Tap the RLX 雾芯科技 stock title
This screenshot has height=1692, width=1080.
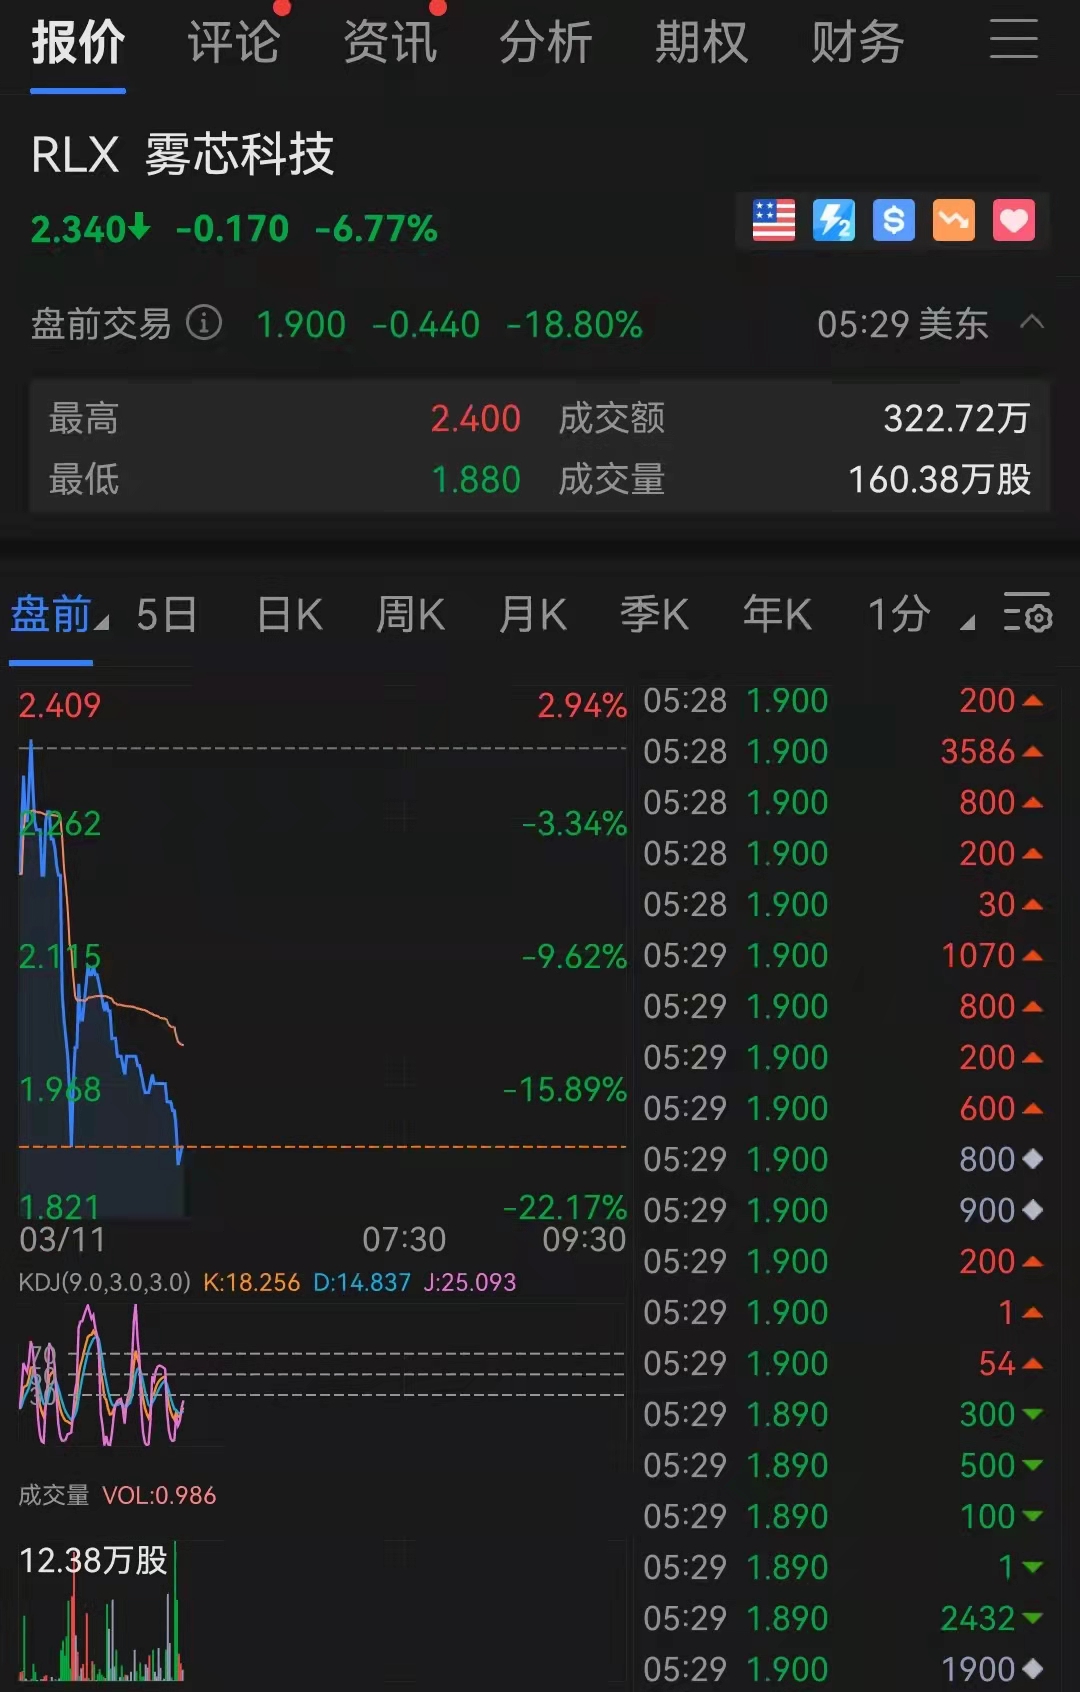point(182,155)
